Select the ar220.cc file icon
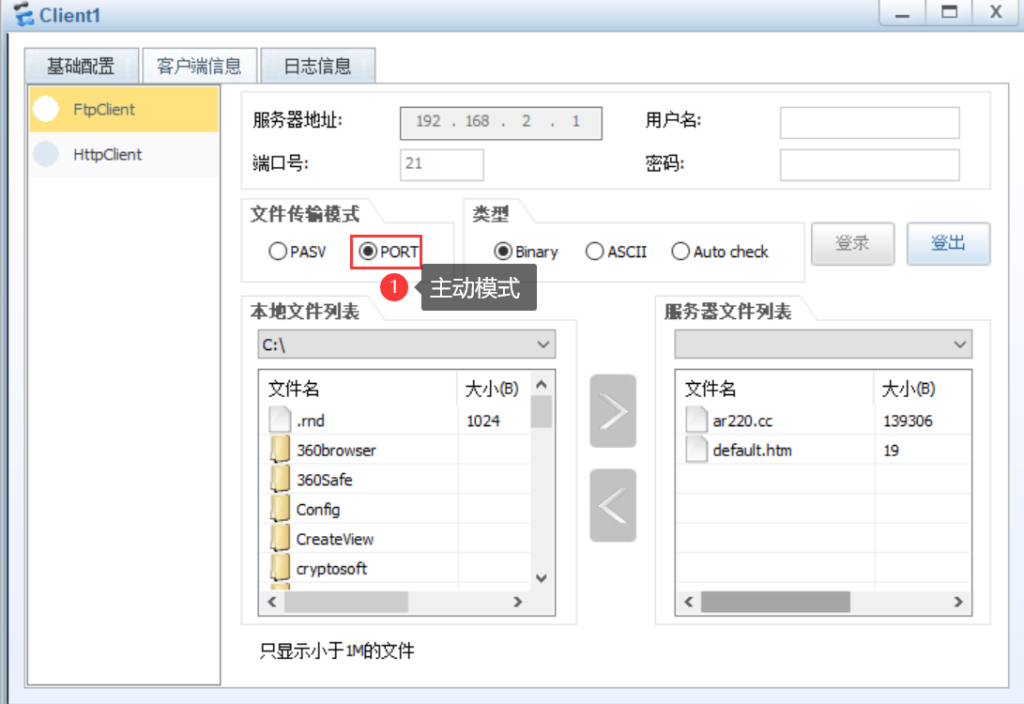Image resolution: width=1024 pixels, height=704 pixels. click(x=697, y=420)
